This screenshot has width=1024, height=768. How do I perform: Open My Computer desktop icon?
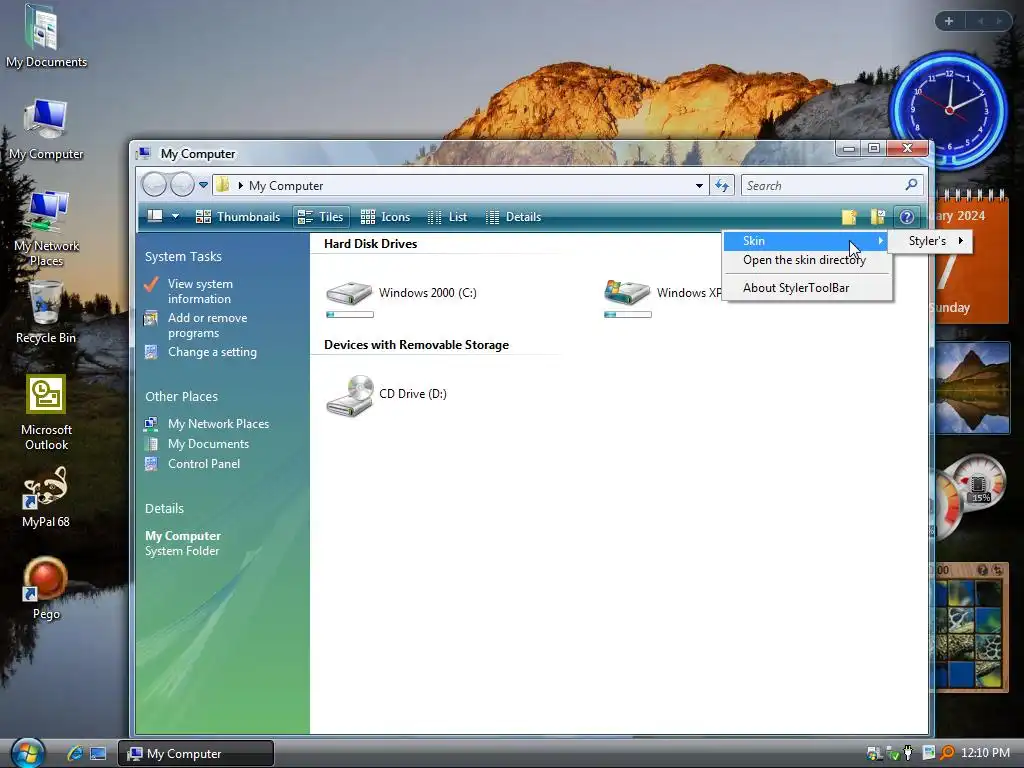pos(46,129)
